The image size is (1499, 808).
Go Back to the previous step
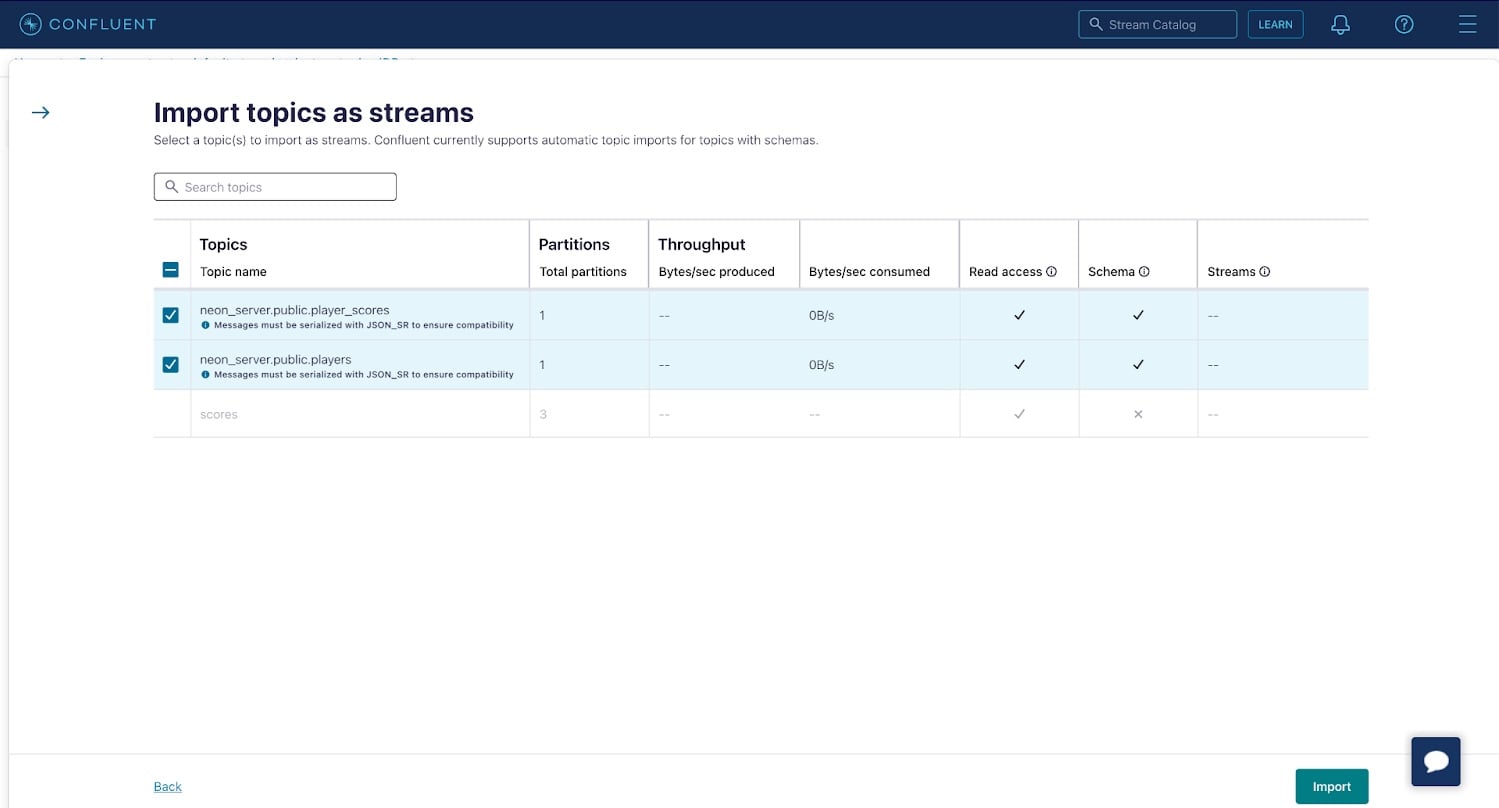167,786
